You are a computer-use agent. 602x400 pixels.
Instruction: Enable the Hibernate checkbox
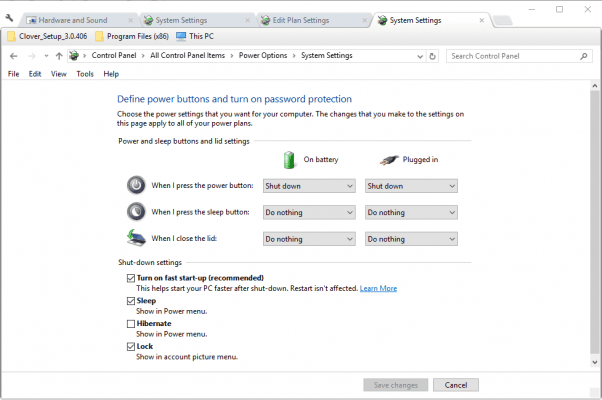click(x=131, y=324)
